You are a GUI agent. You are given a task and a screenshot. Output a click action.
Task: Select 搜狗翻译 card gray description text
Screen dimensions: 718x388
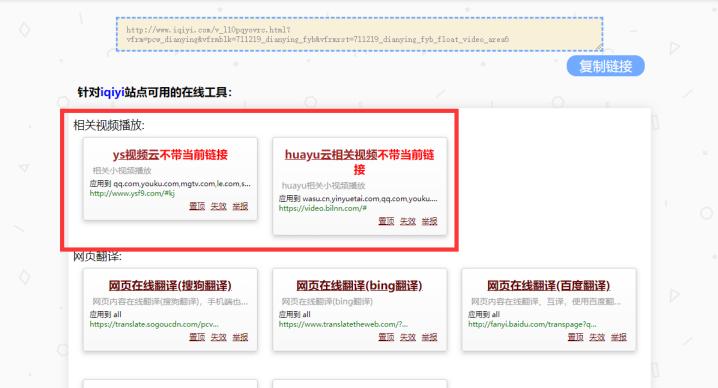coord(170,301)
